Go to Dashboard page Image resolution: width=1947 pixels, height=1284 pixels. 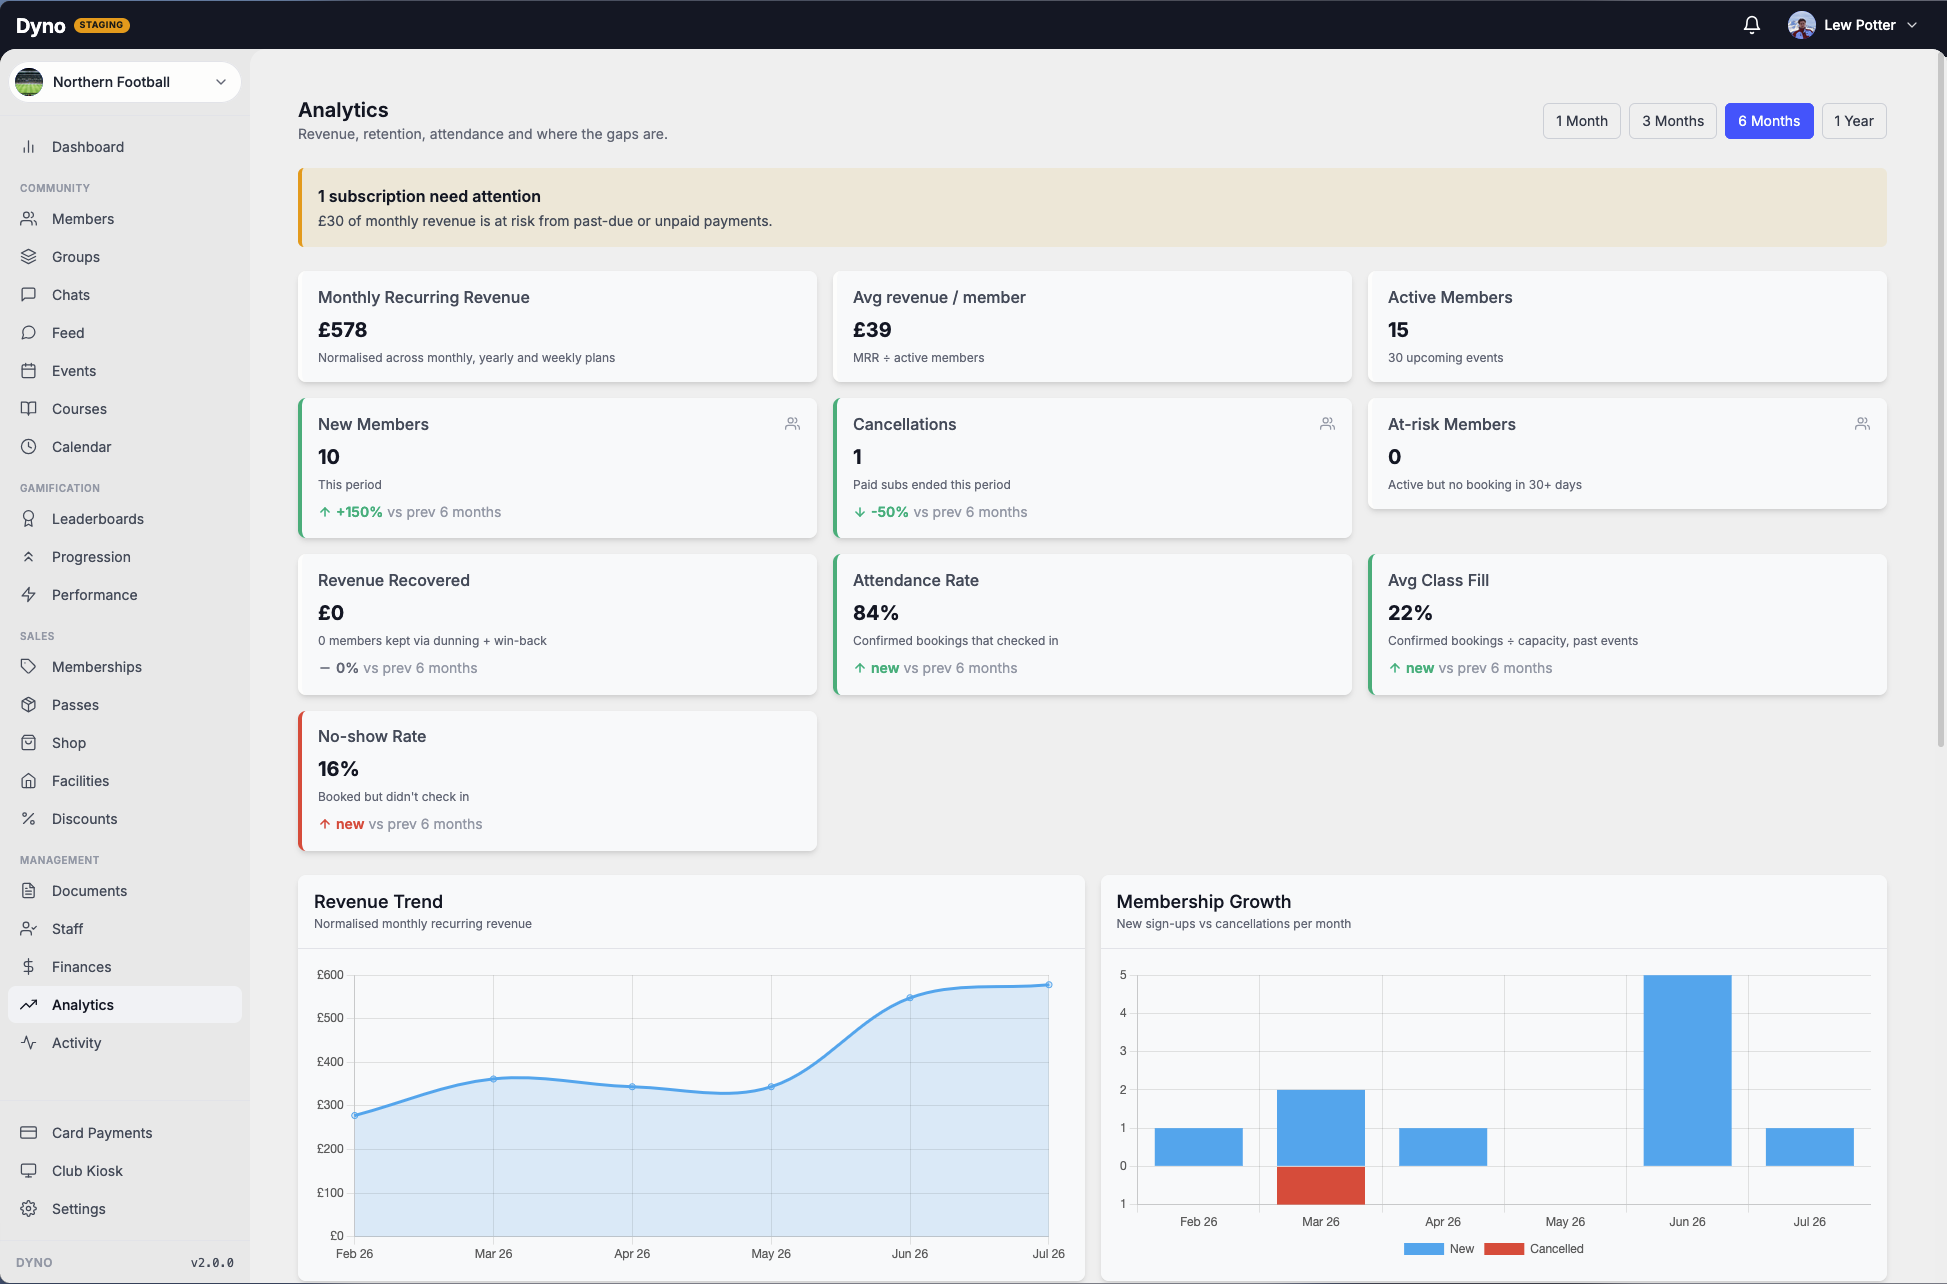[x=125, y=147]
